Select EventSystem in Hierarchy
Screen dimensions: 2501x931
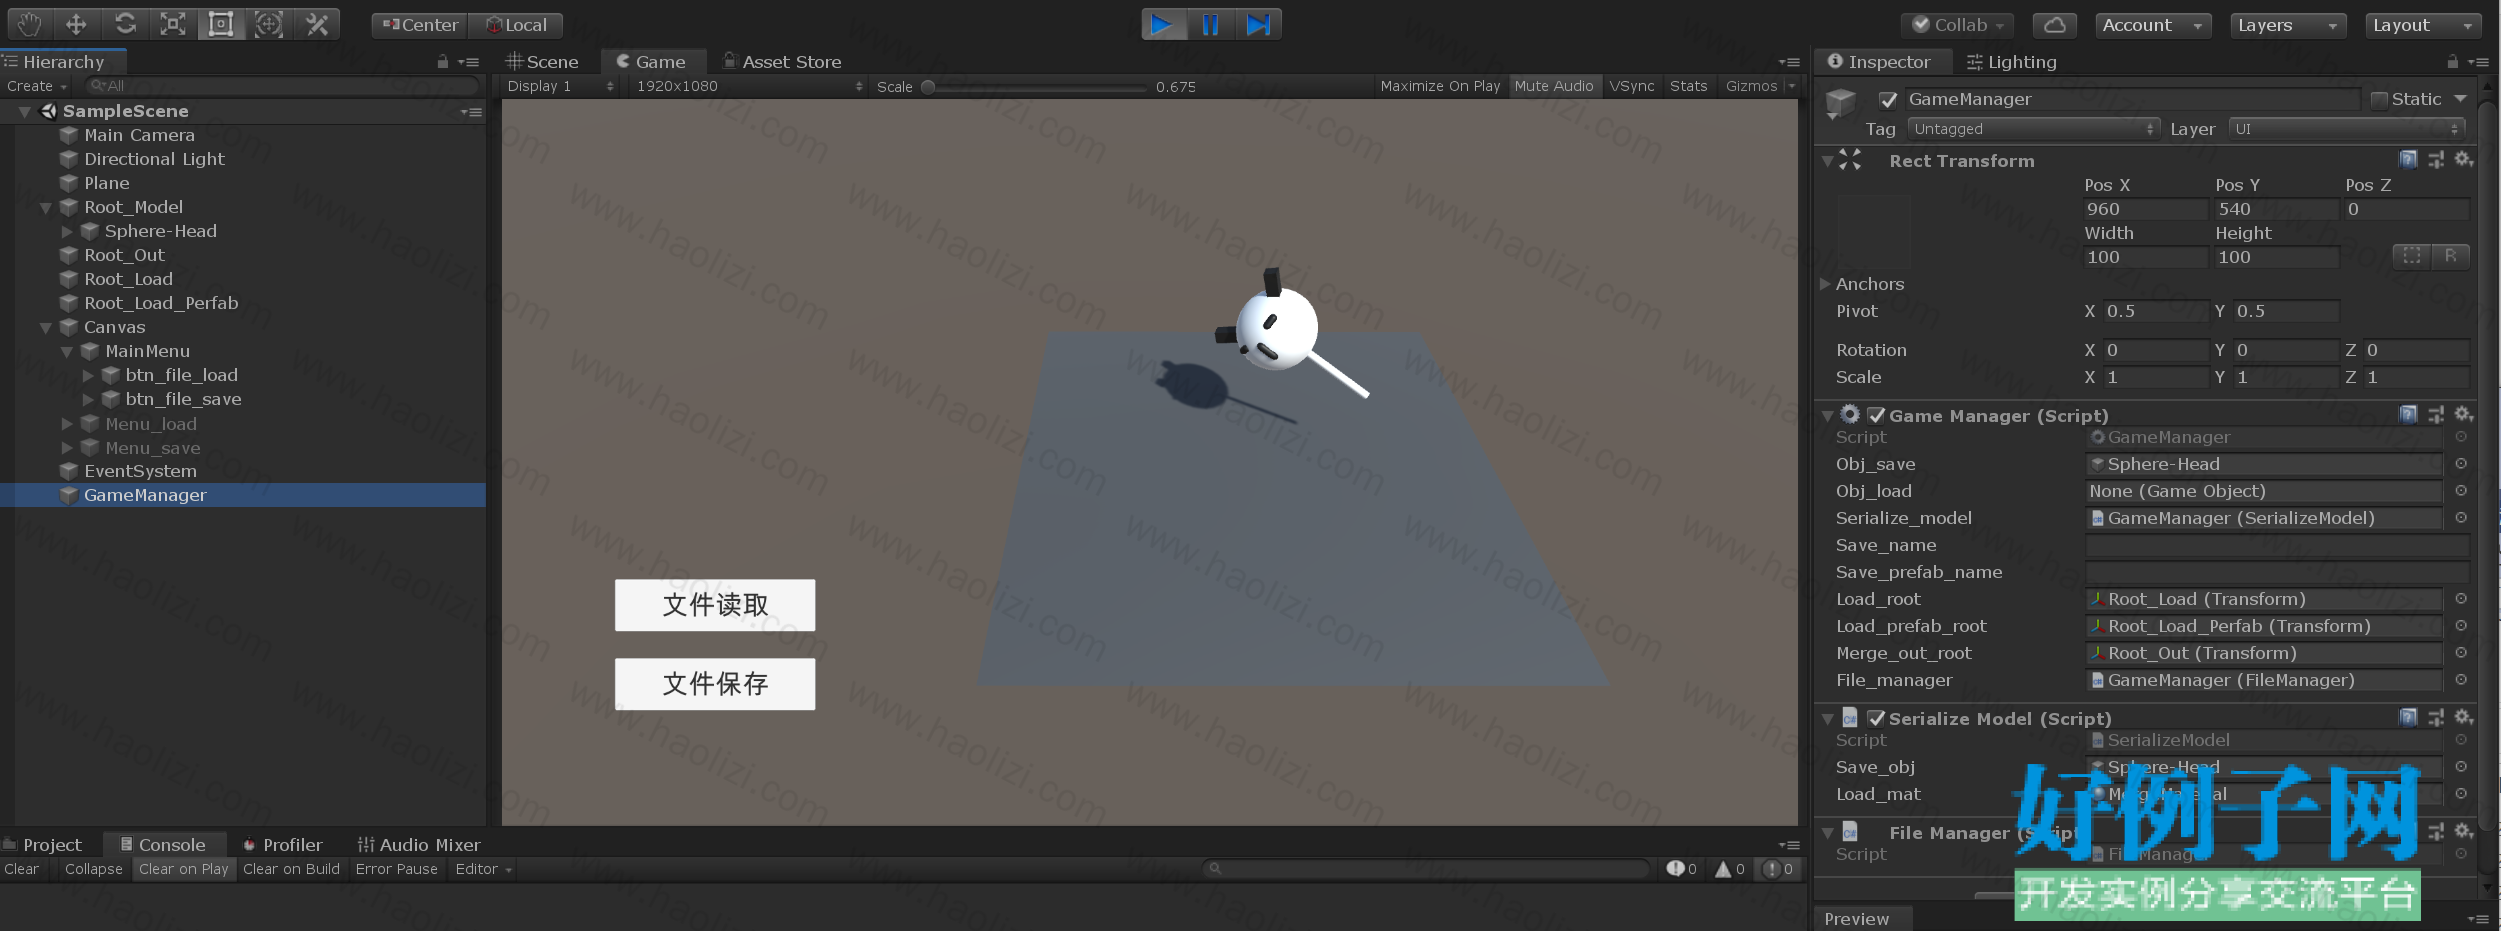pos(140,471)
